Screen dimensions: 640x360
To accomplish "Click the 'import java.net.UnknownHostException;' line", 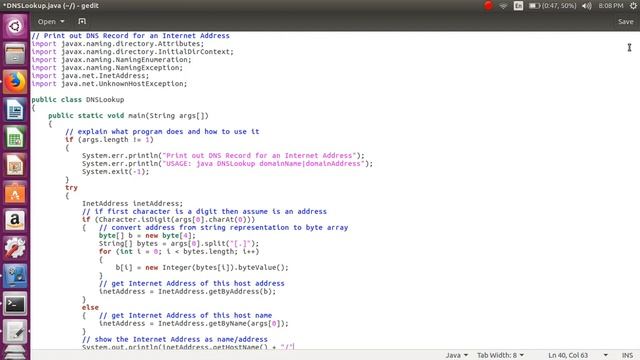I will click(x=109, y=84).
